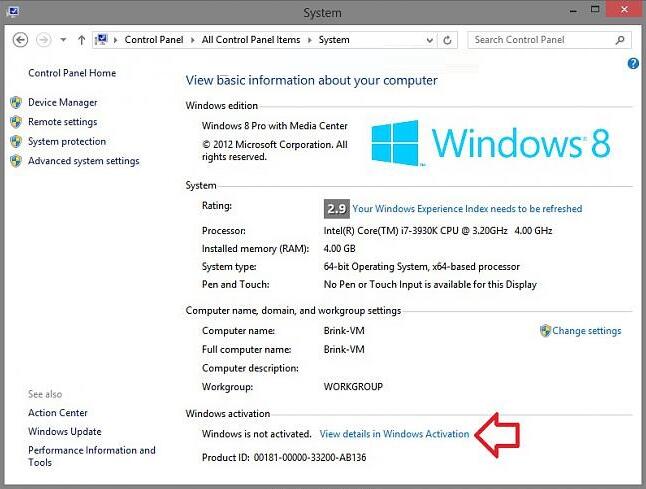
Task: Click the Search Control Panel field
Action: [x=549, y=40]
